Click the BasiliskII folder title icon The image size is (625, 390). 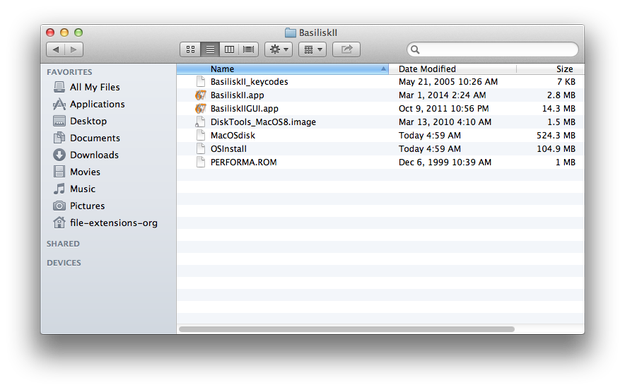[x=291, y=32]
